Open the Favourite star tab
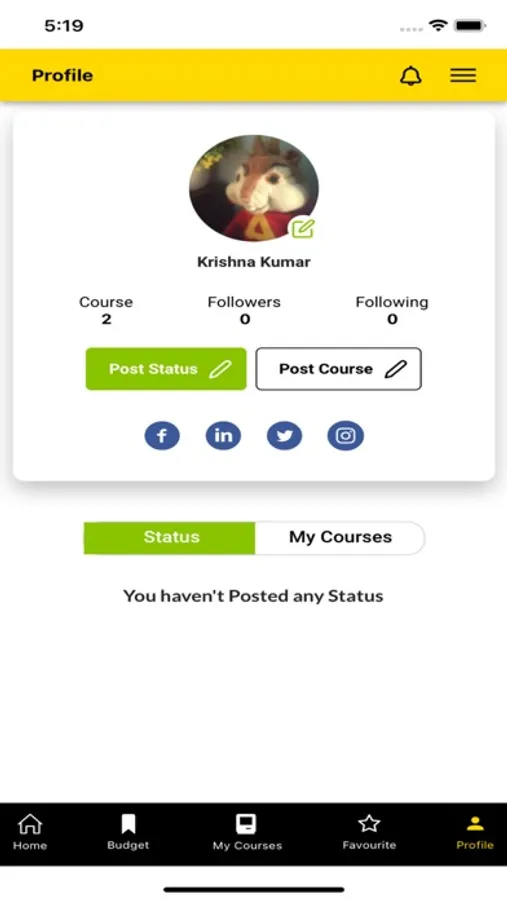Viewport: 507px width, 900px height. click(x=369, y=832)
